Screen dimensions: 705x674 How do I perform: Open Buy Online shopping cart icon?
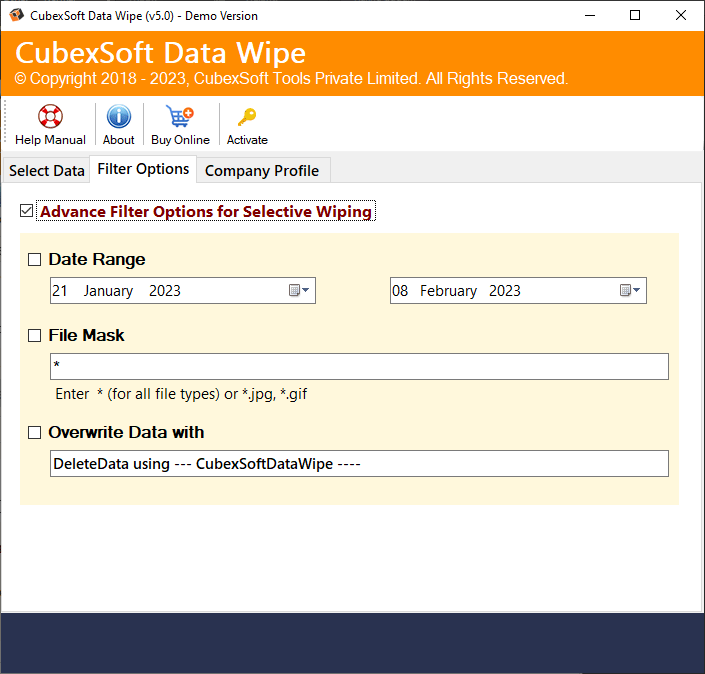(x=180, y=117)
